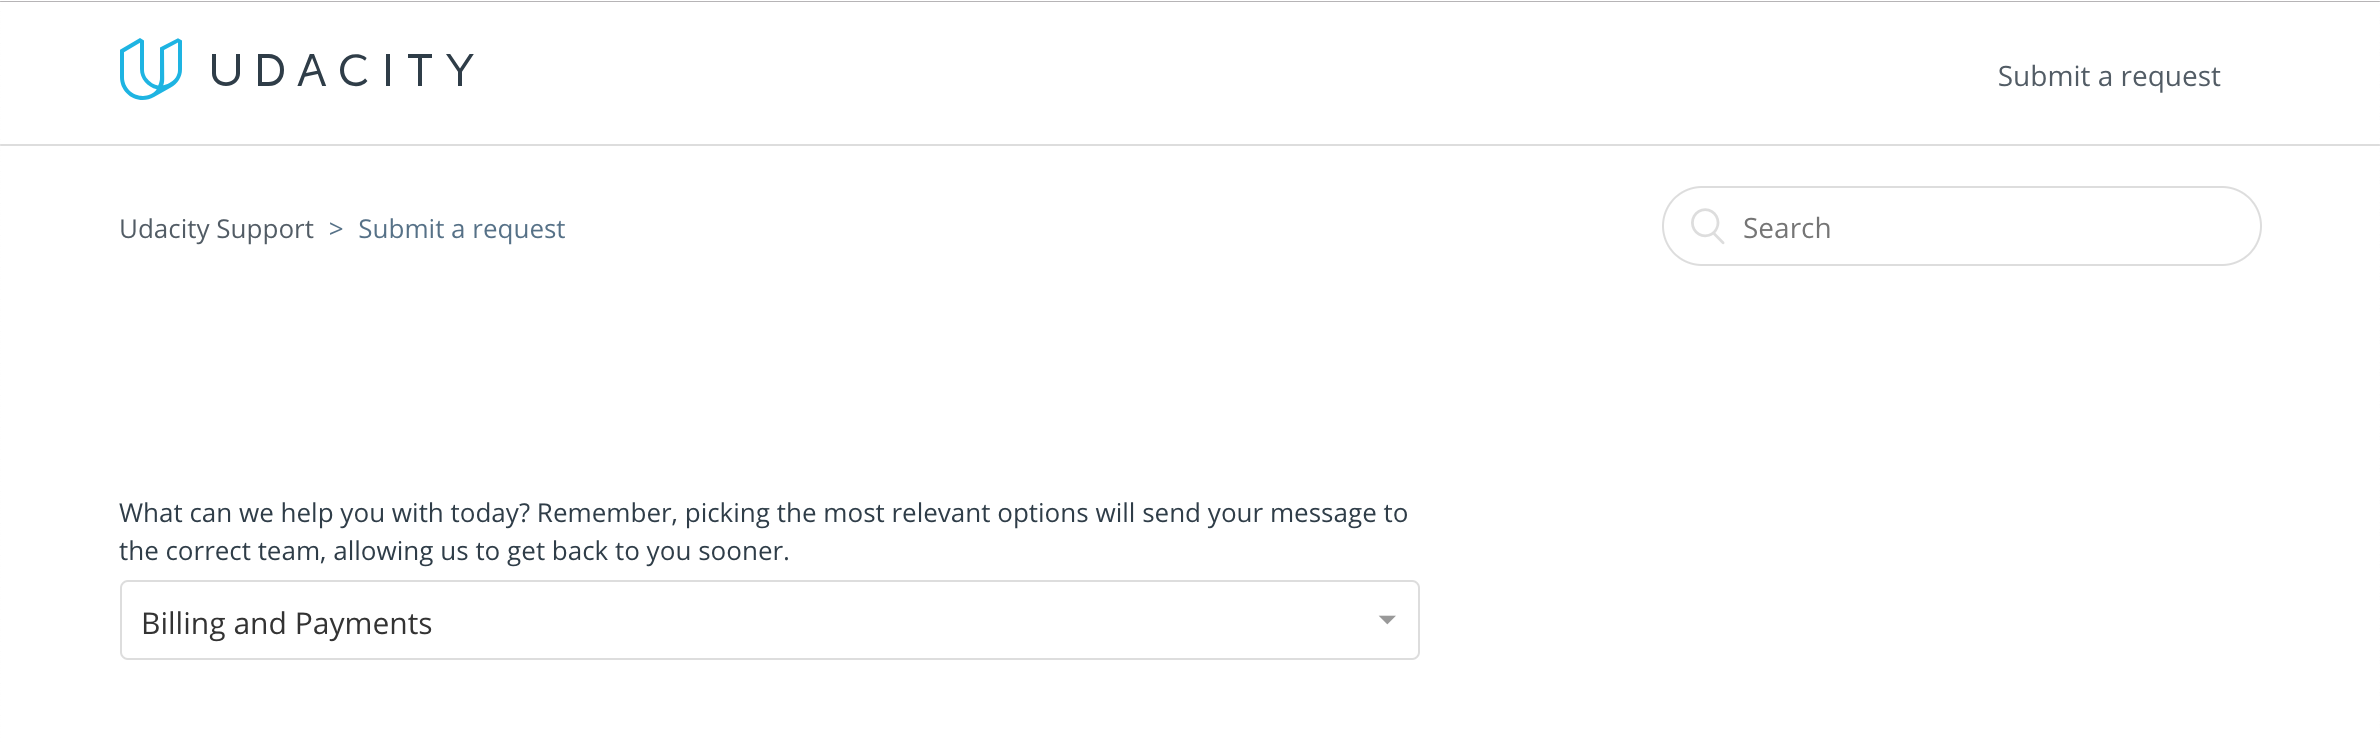This screenshot has height=744, width=2380.
Task: Click the breadcrumb separator arrow
Action: click(336, 229)
